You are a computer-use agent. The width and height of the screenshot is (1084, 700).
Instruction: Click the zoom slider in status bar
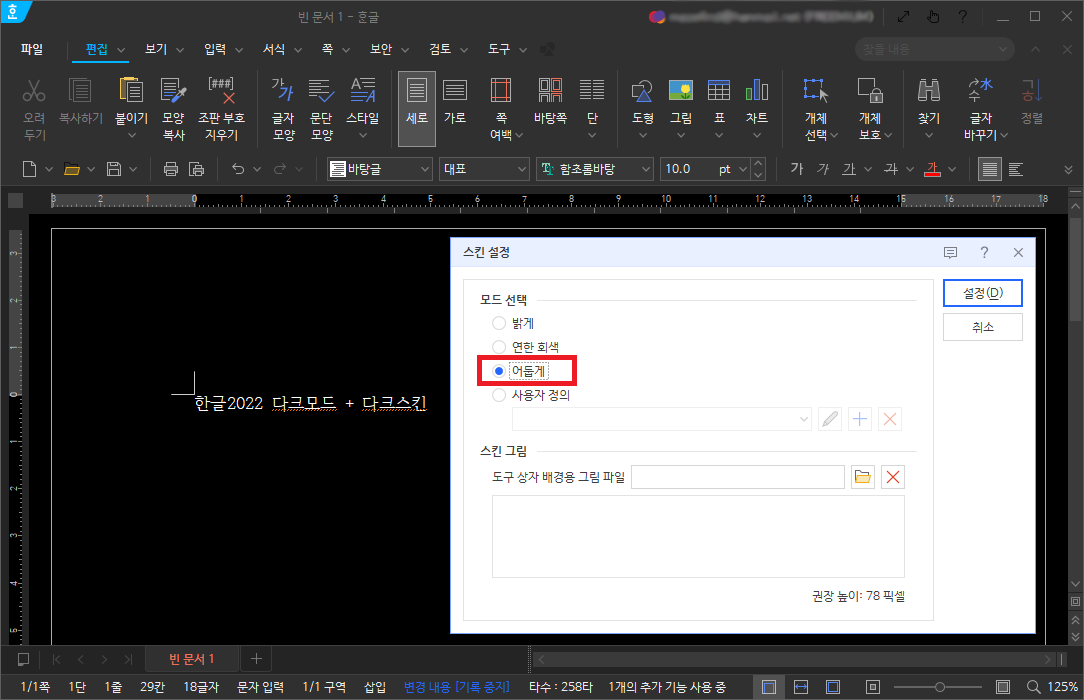pyautogui.click(x=939, y=687)
